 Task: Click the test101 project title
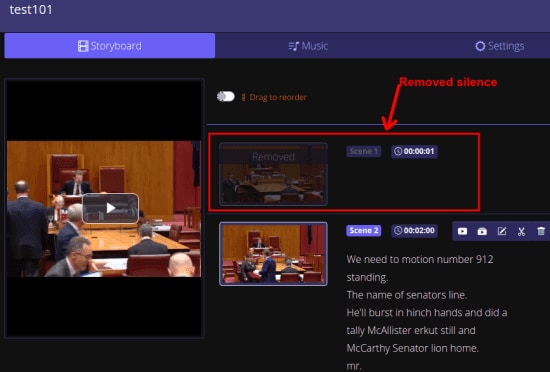31,10
